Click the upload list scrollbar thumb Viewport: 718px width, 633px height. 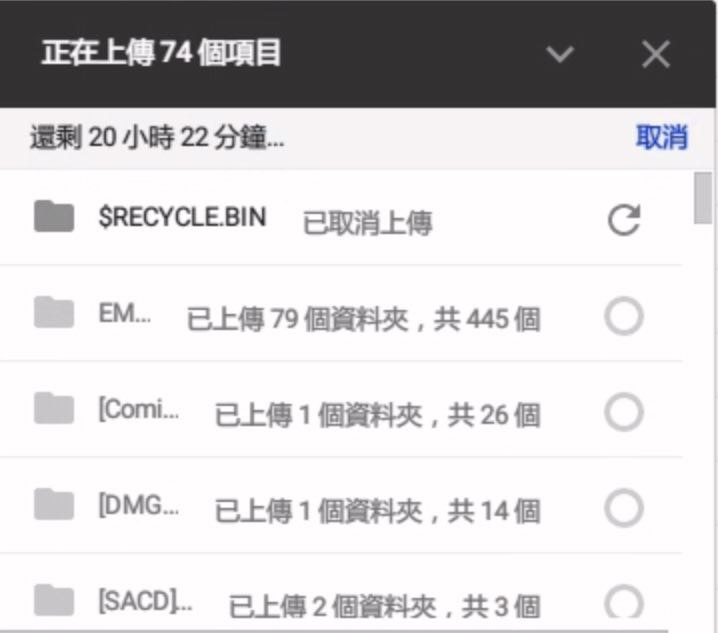click(703, 197)
